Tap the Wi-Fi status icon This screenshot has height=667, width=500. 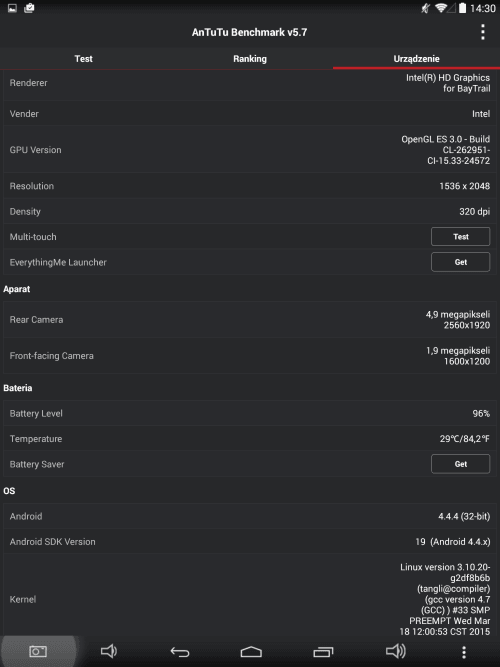(x=441, y=8)
